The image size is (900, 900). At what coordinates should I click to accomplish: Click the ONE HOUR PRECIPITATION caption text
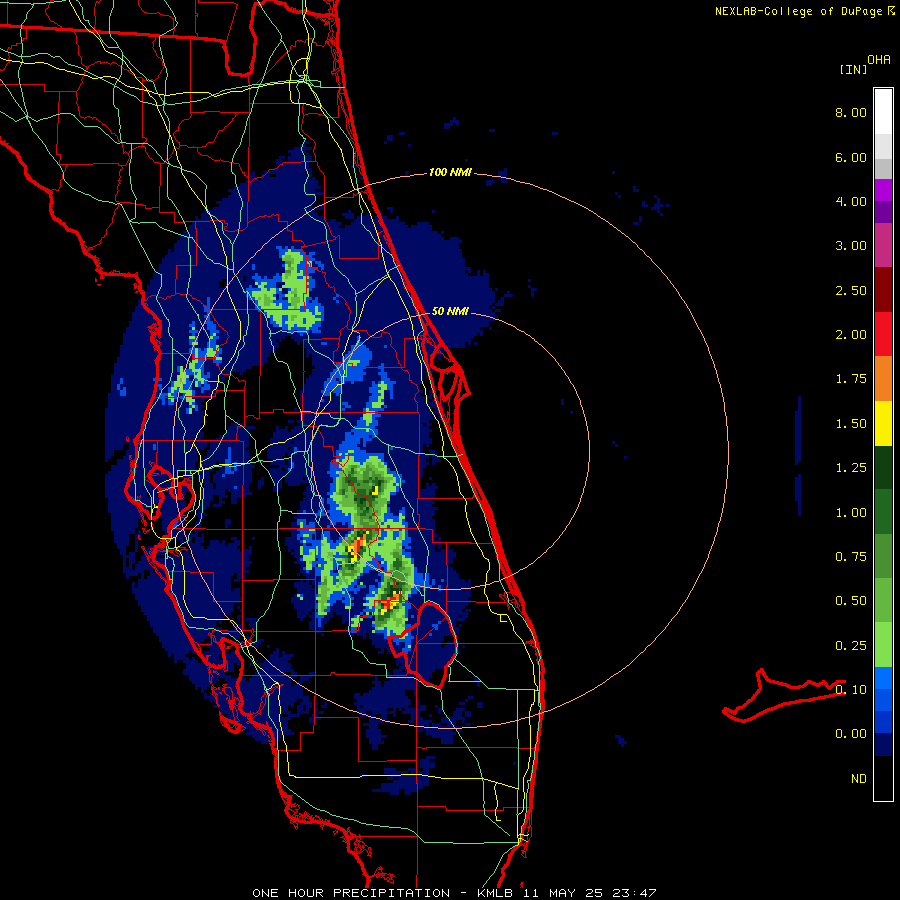(351, 893)
